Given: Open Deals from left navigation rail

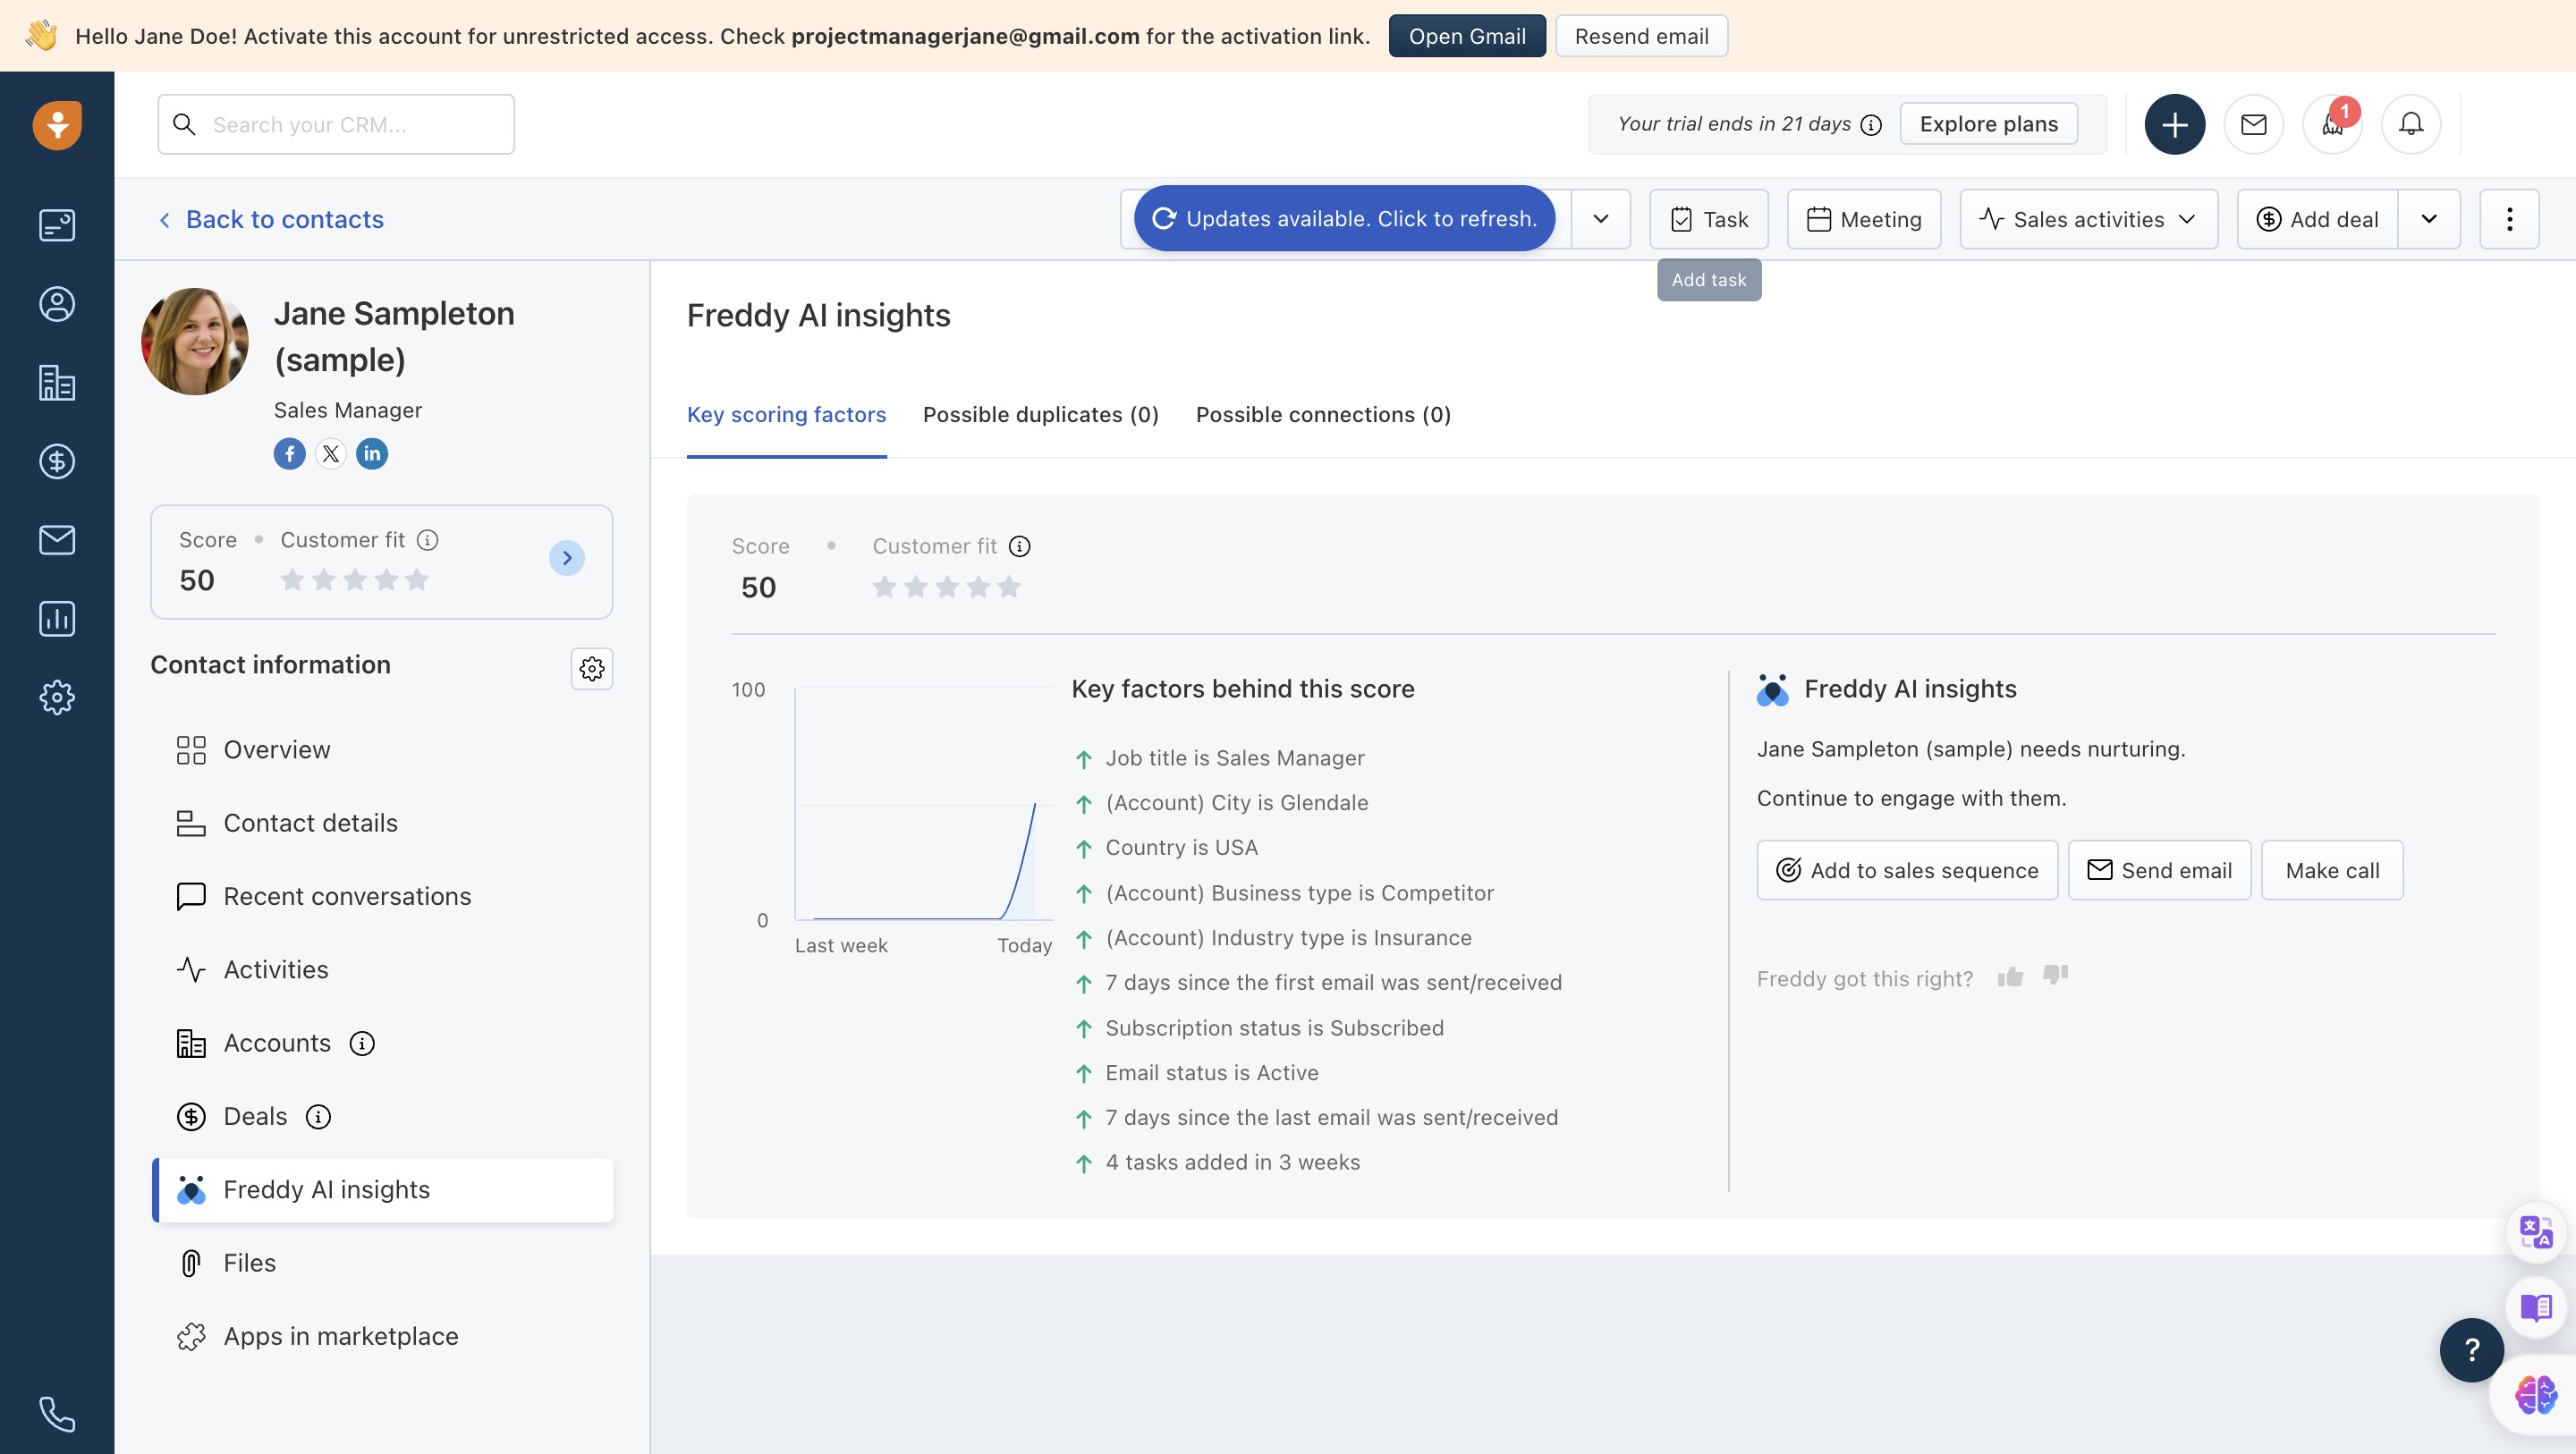Looking at the screenshot, I should [x=57, y=461].
